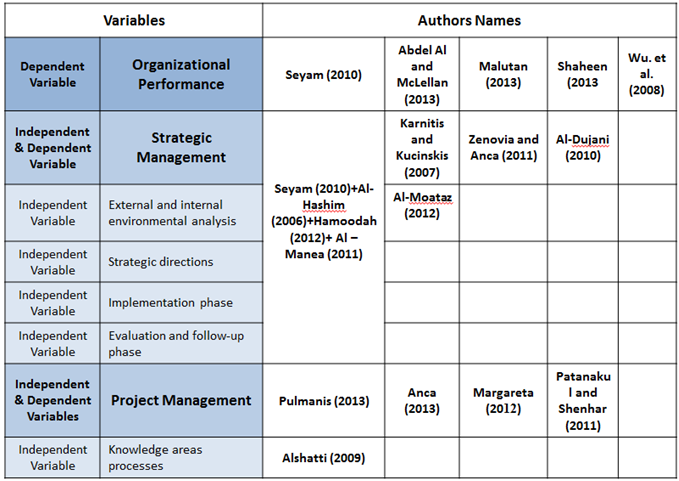Click the Seyam (2010) cell
This screenshot has width=679, height=481.
tap(323, 75)
